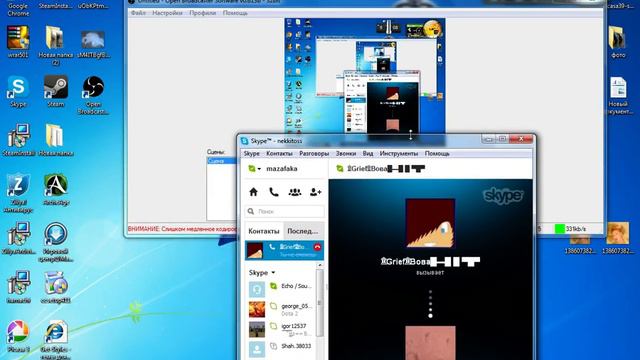This screenshot has height=360, width=640.
Task: Open the SteamInstall desktop icon
Action: (x=18, y=140)
